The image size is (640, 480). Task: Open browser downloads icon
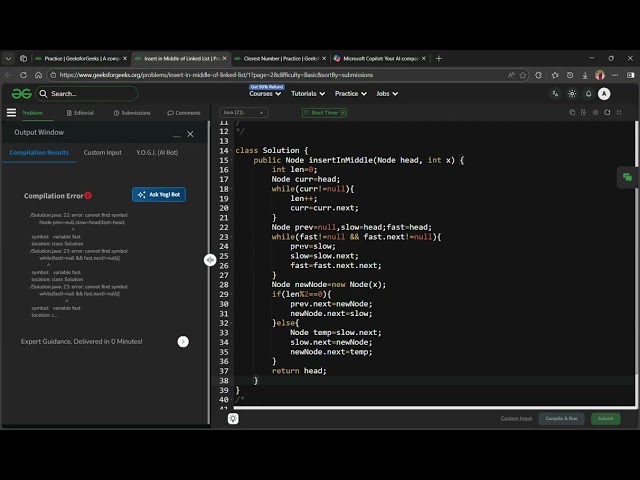585,75
